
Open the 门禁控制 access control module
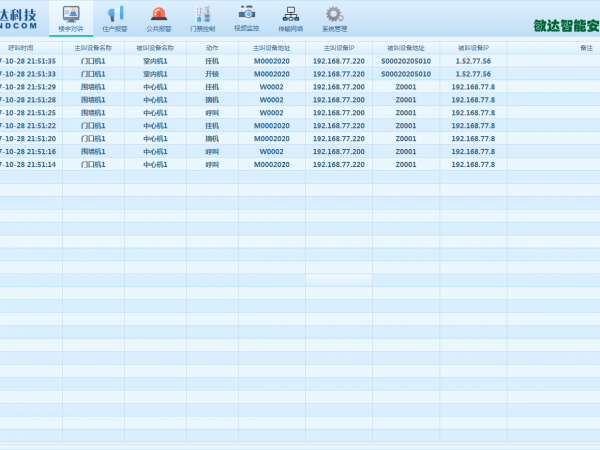(x=202, y=18)
